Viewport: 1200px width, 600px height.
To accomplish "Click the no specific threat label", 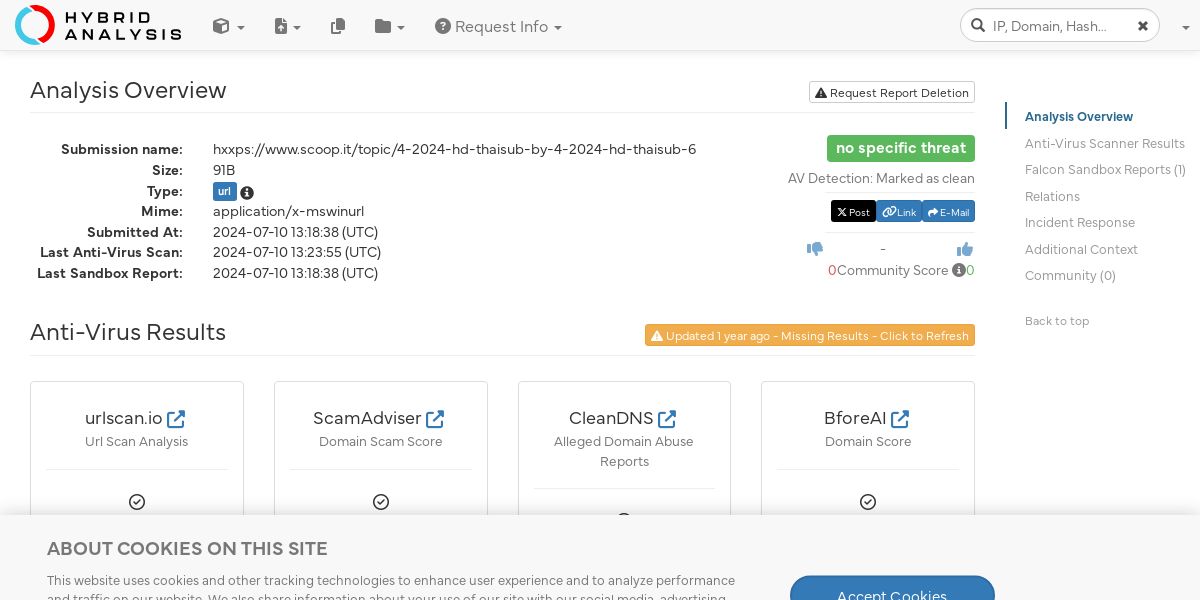I will click(x=901, y=148).
